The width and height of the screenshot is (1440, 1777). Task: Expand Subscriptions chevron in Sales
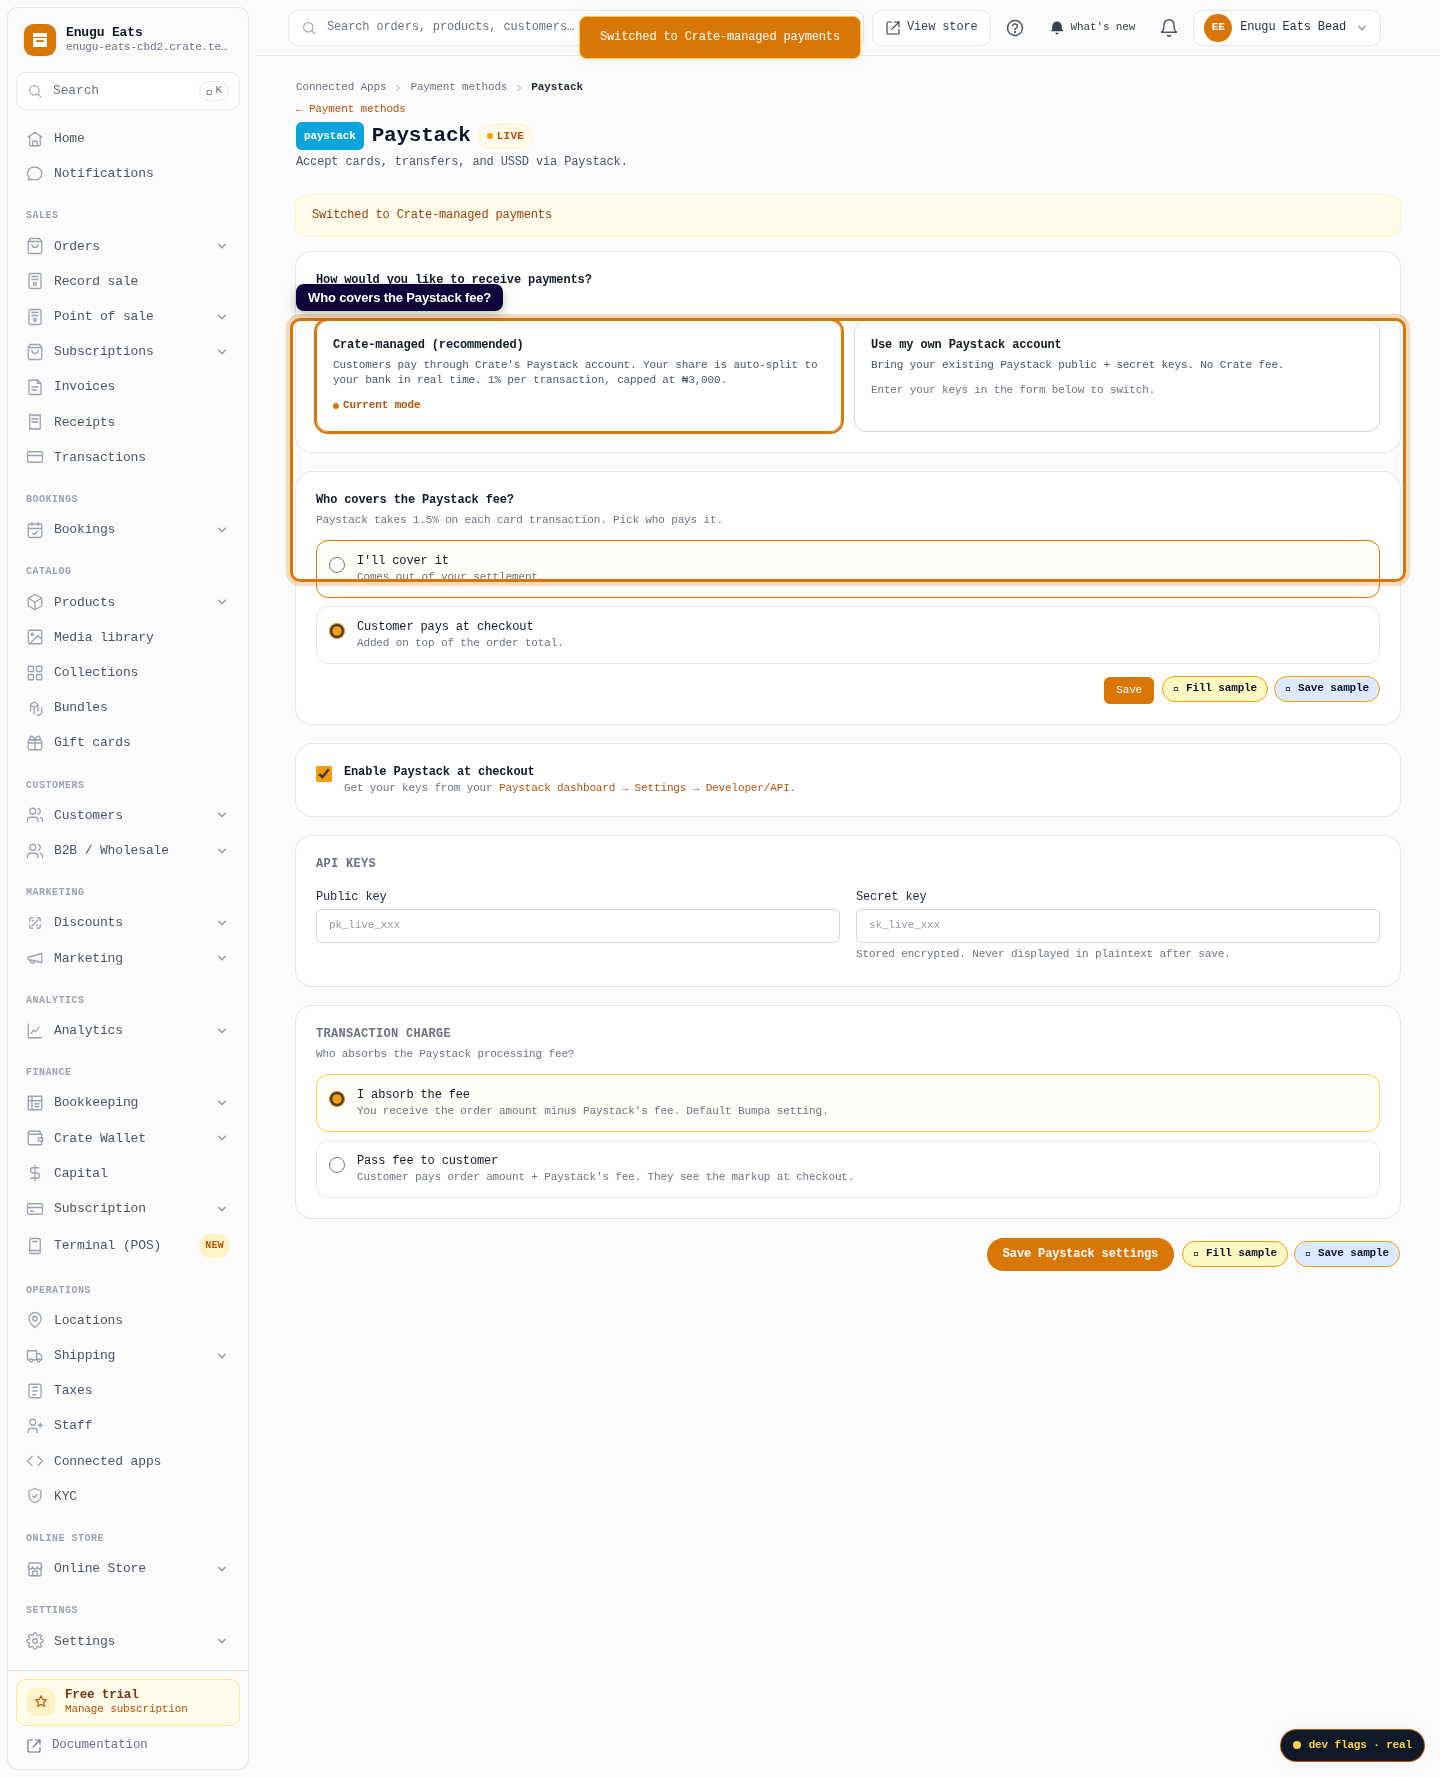coord(222,351)
